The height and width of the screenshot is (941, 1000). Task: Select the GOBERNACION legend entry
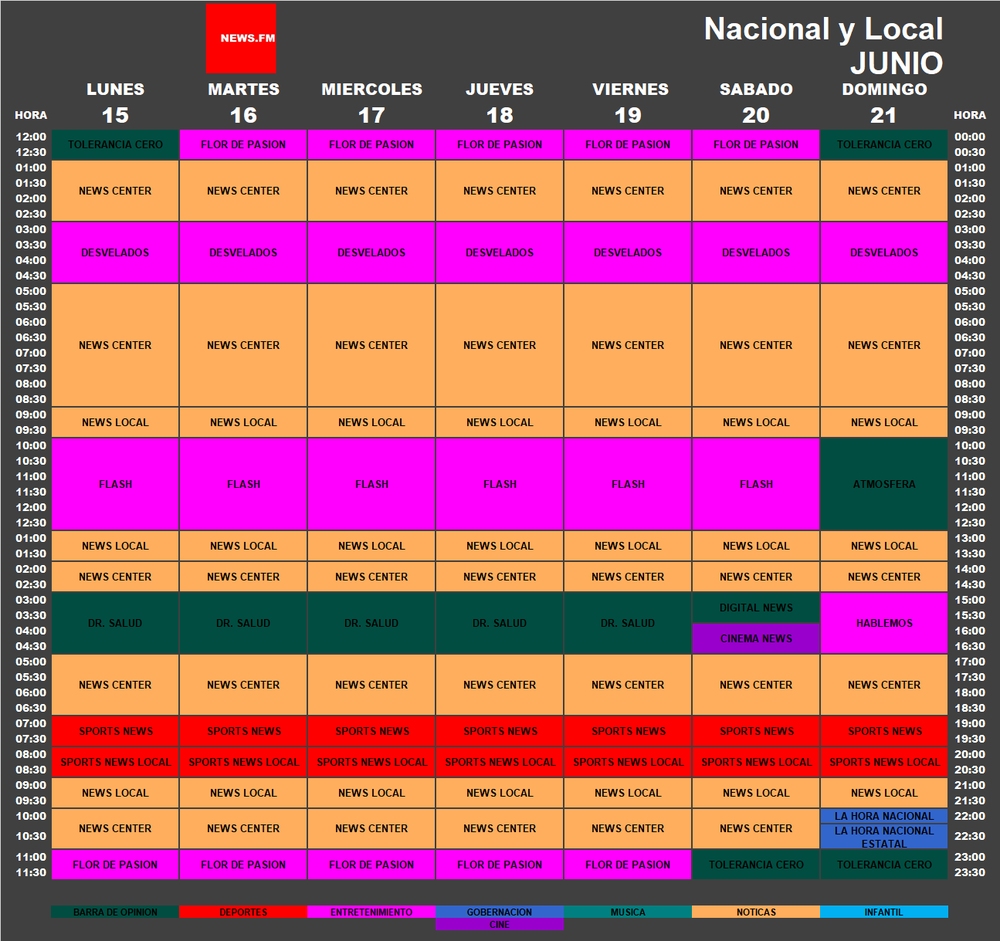coord(499,911)
